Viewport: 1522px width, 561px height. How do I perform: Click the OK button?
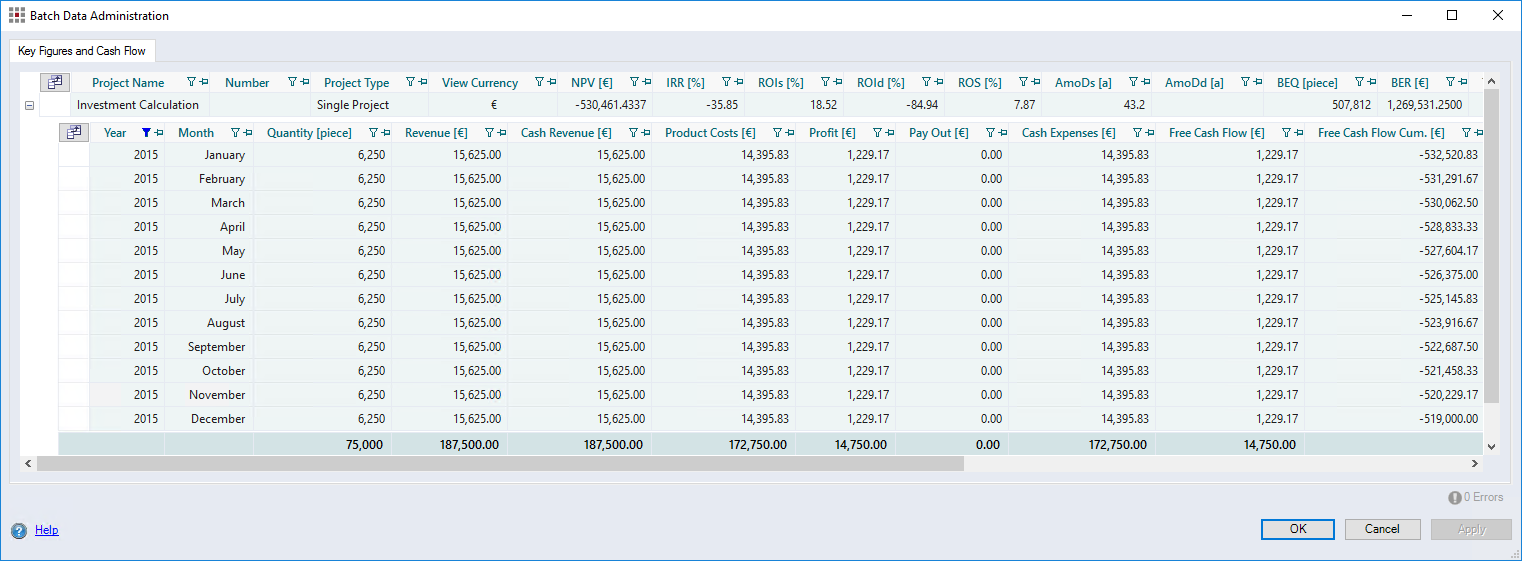point(1297,529)
